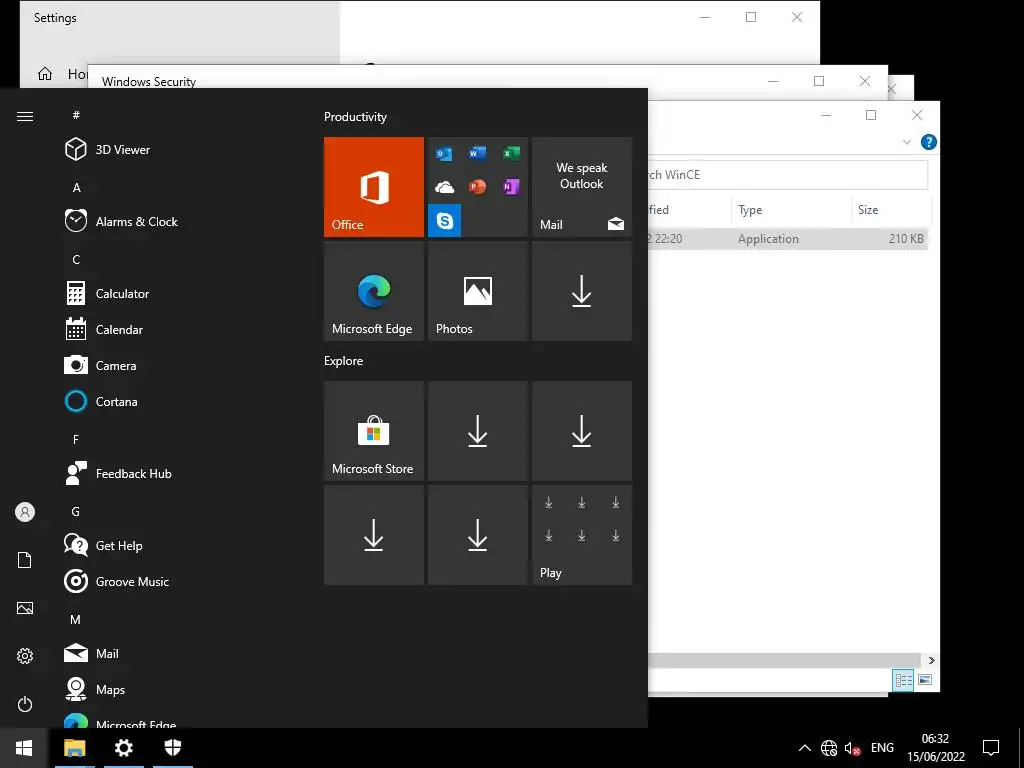This screenshot has width=1024, height=768.
Task: Jump to the # letter index
Action: pos(76,115)
